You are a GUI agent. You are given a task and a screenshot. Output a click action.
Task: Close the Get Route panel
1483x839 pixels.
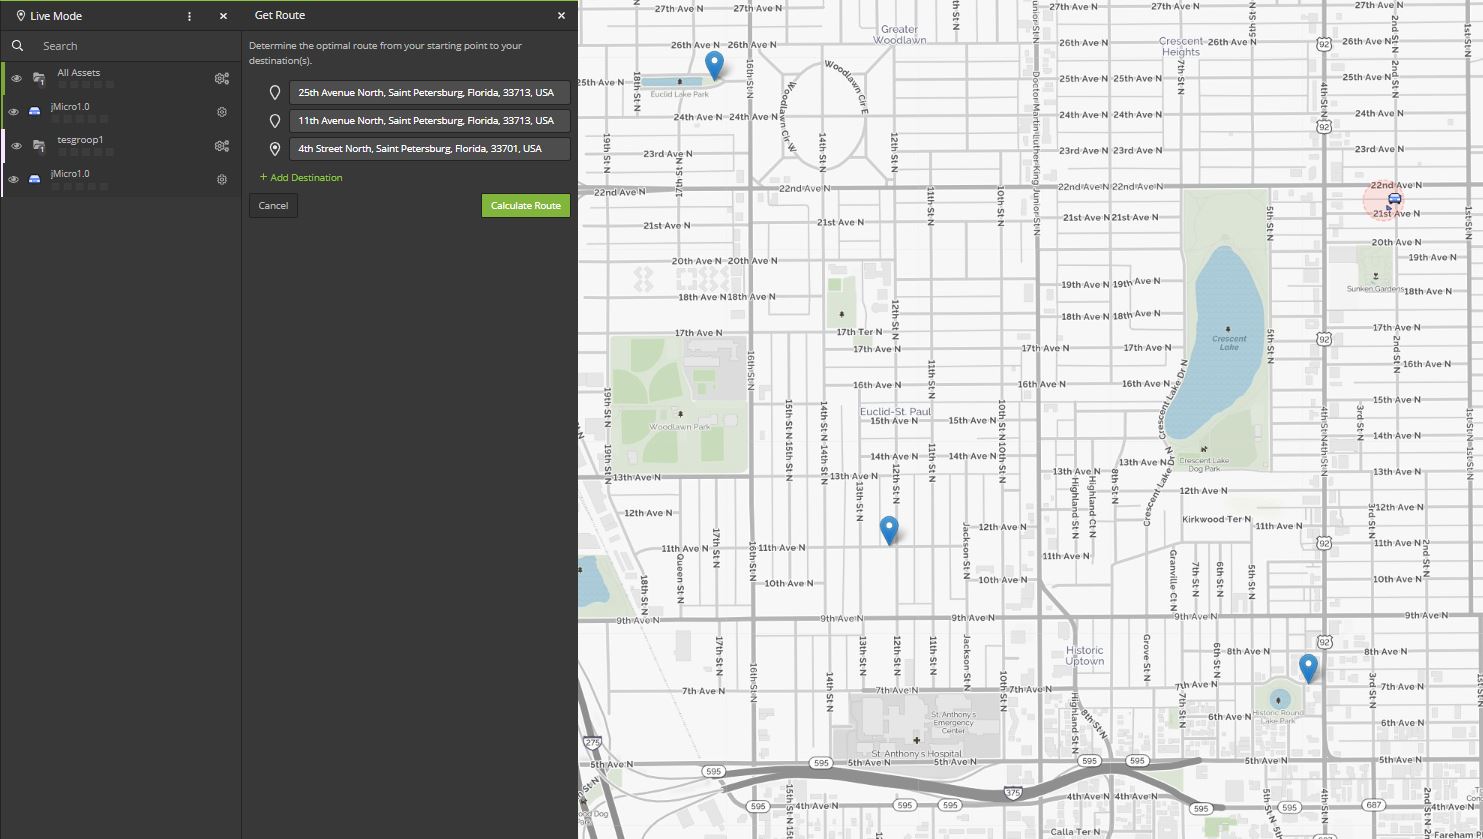[x=561, y=16]
